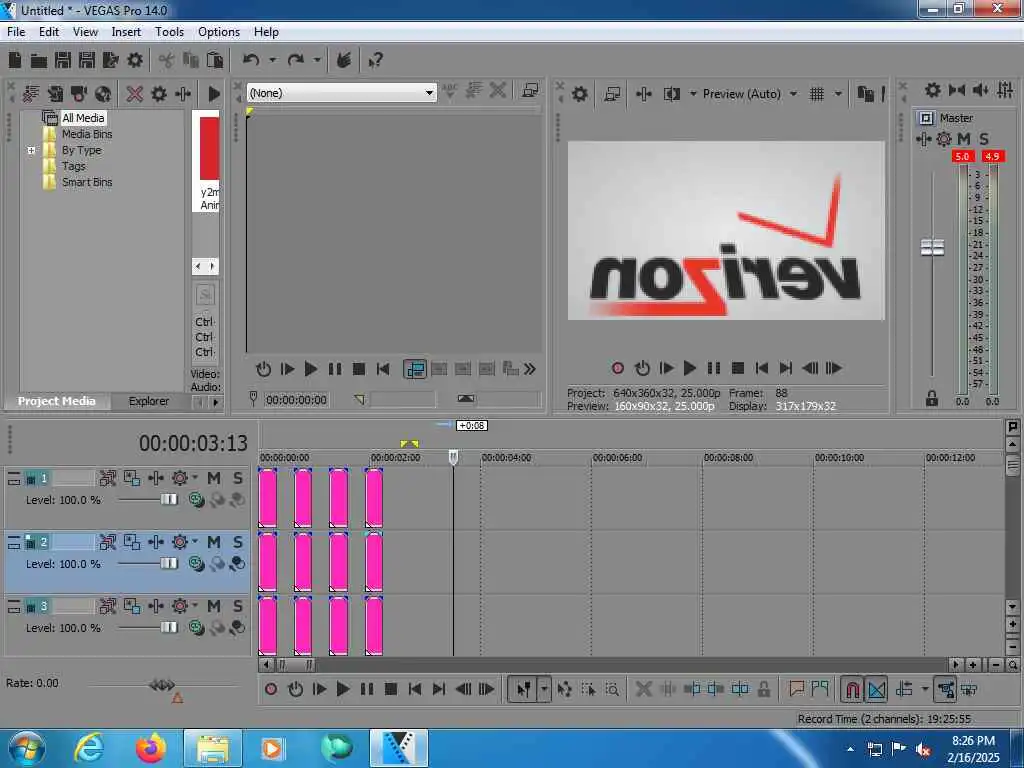Viewport: 1024px width, 768px height.
Task: Click the What's This help icon
Action: tap(376, 61)
